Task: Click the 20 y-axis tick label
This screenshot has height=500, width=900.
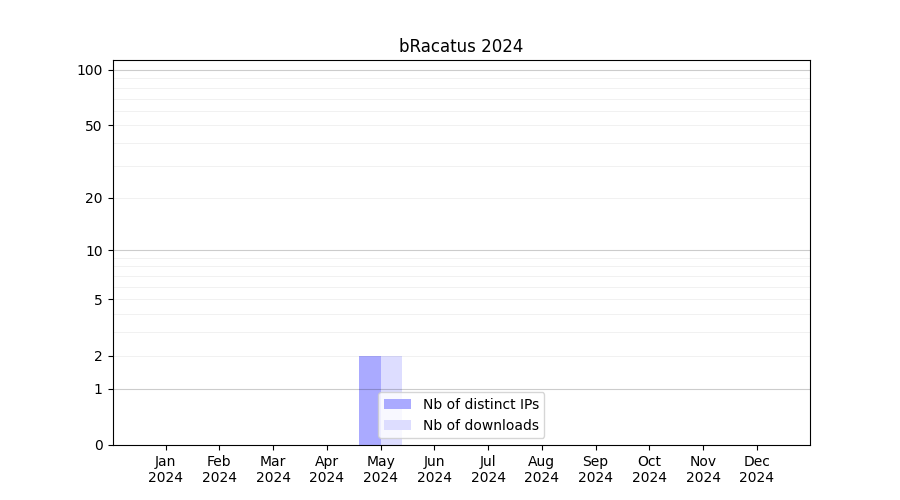Action: [94, 198]
